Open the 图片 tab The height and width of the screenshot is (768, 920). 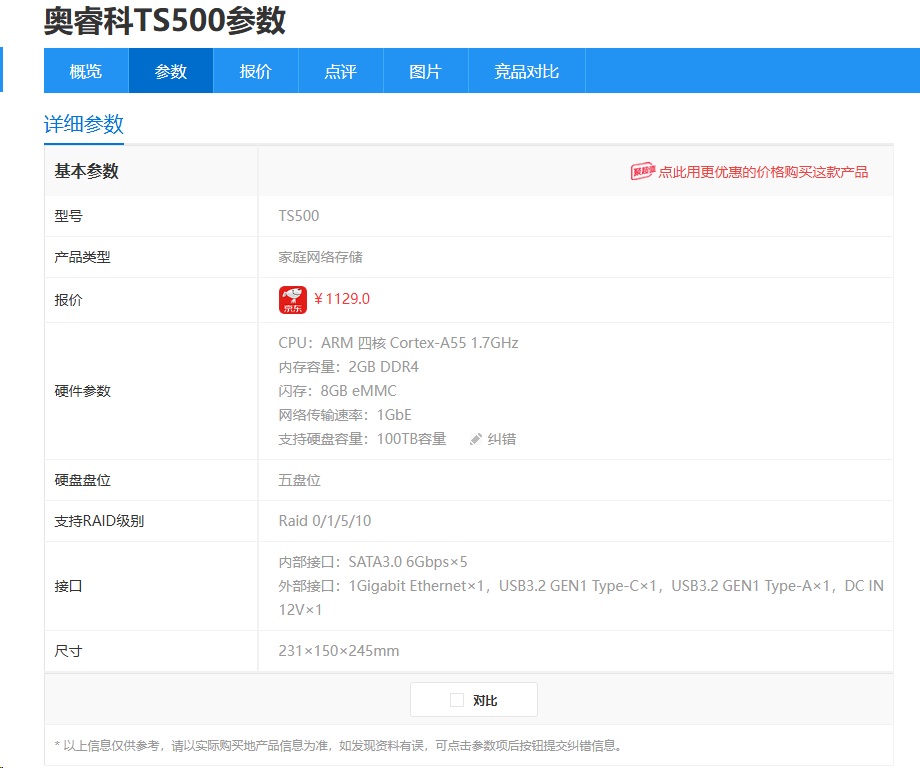[426, 71]
